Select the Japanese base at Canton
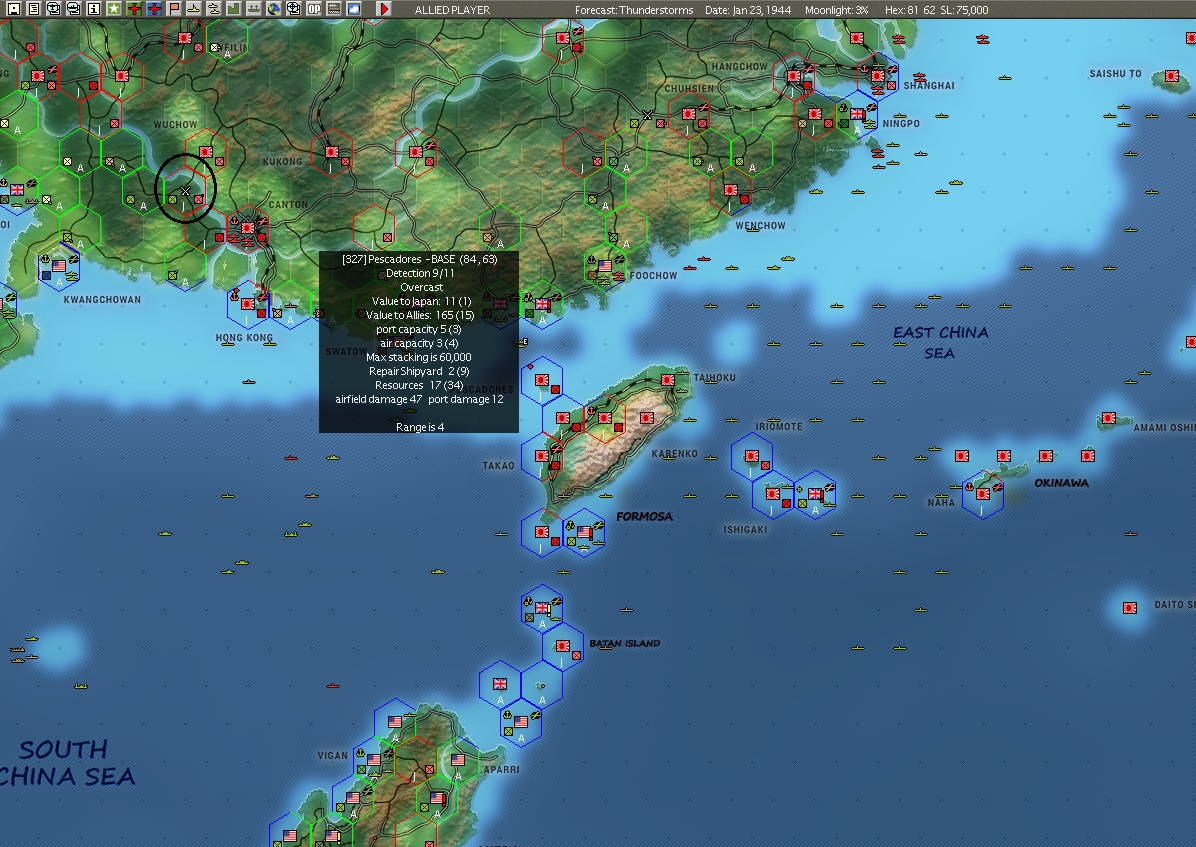The image size is (1196, 847). coord(248,228)
